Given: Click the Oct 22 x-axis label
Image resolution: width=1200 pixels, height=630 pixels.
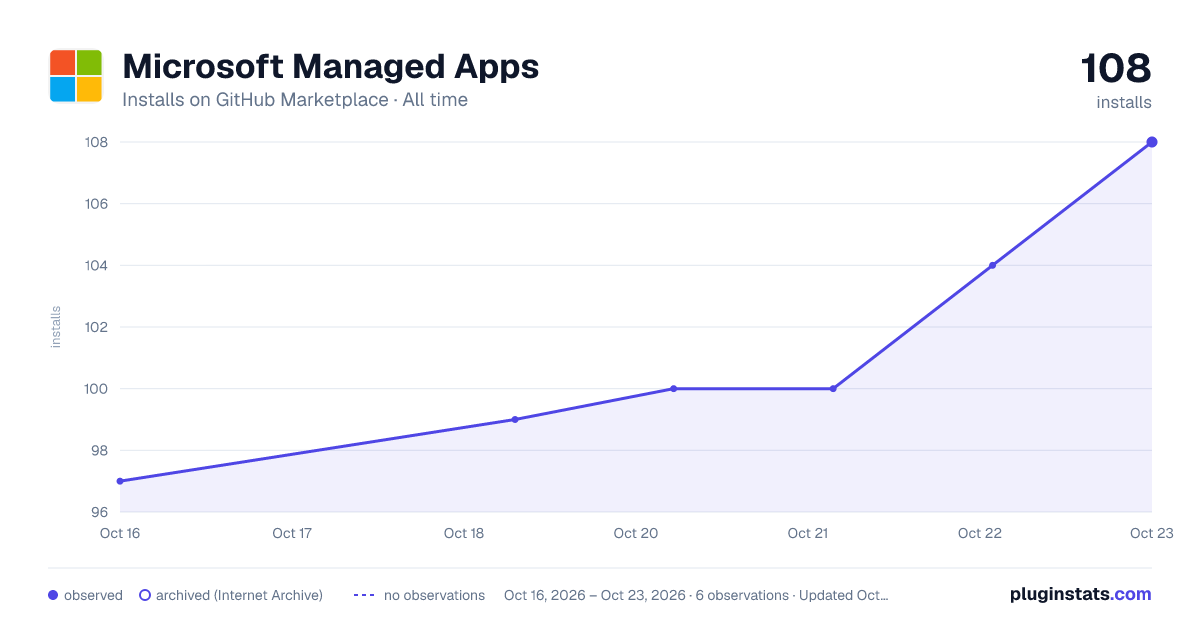Looking at the screenshot, I should (980, 533).
